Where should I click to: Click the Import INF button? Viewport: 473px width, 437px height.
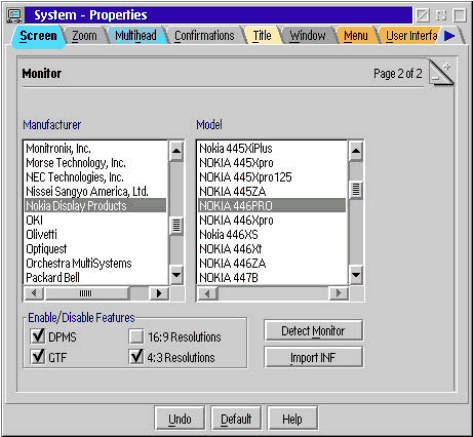(313, 357)
